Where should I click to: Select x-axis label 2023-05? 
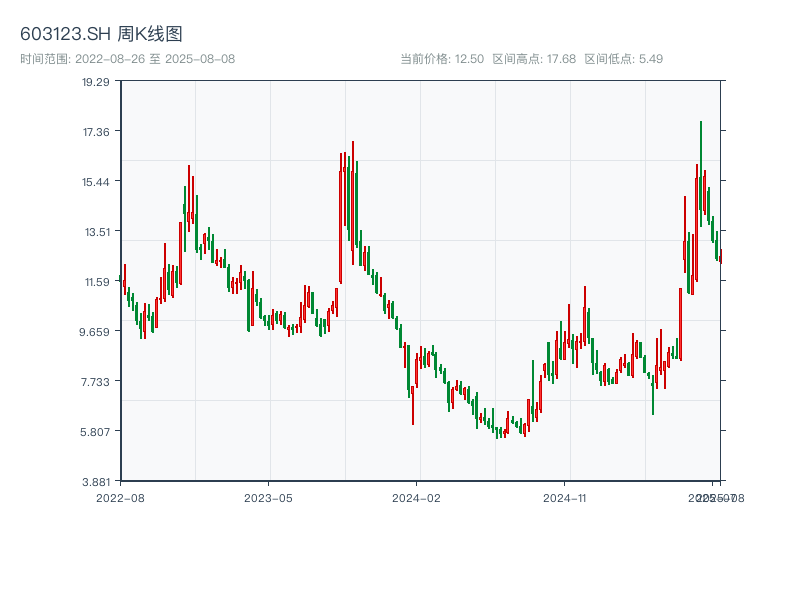click(x=268, y=498)
